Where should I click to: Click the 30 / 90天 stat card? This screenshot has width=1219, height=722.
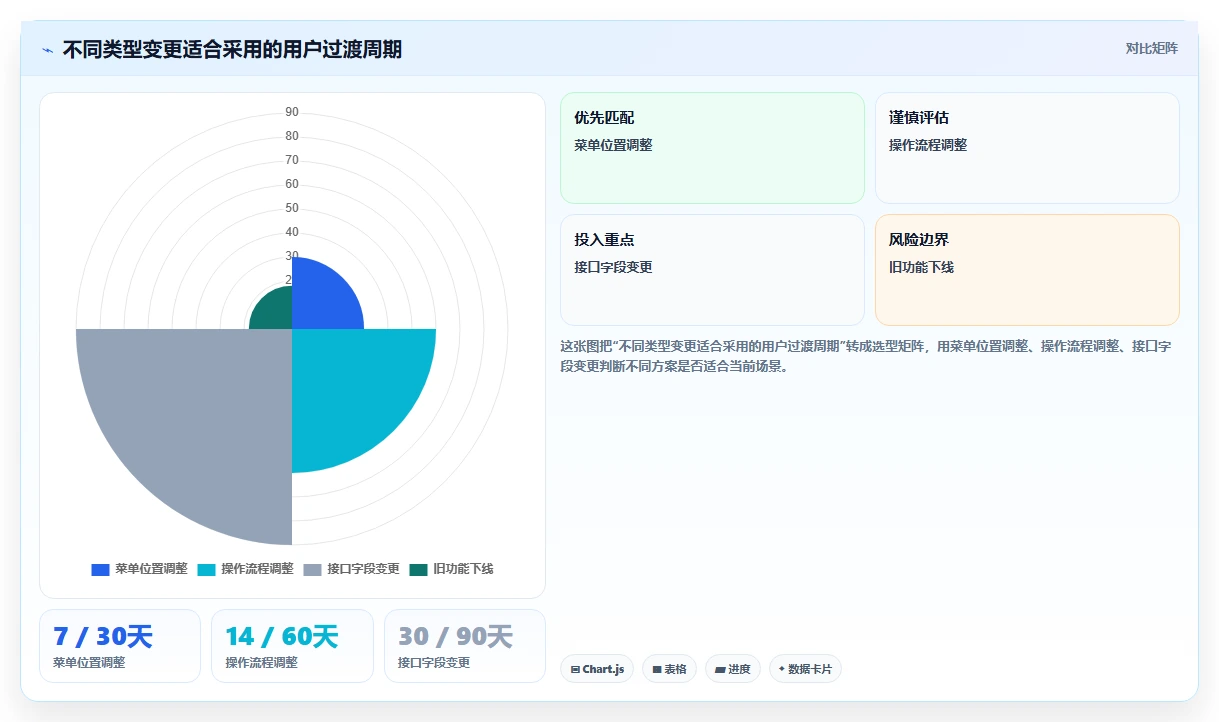pos(465,646)
